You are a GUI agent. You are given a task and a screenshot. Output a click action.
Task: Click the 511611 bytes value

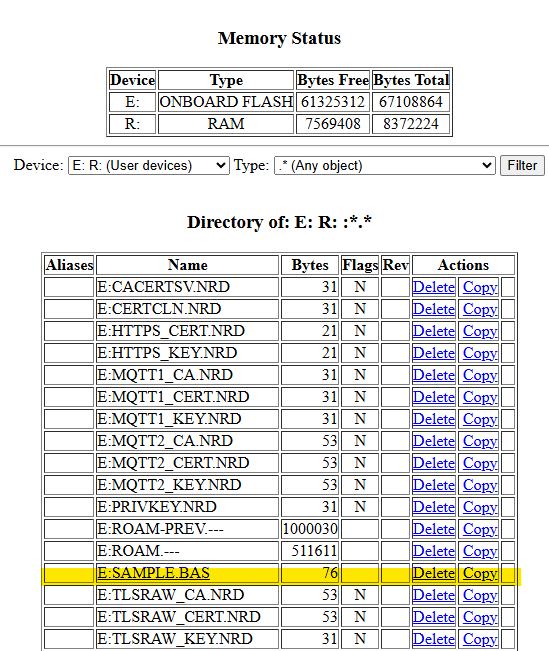(314, 551)
